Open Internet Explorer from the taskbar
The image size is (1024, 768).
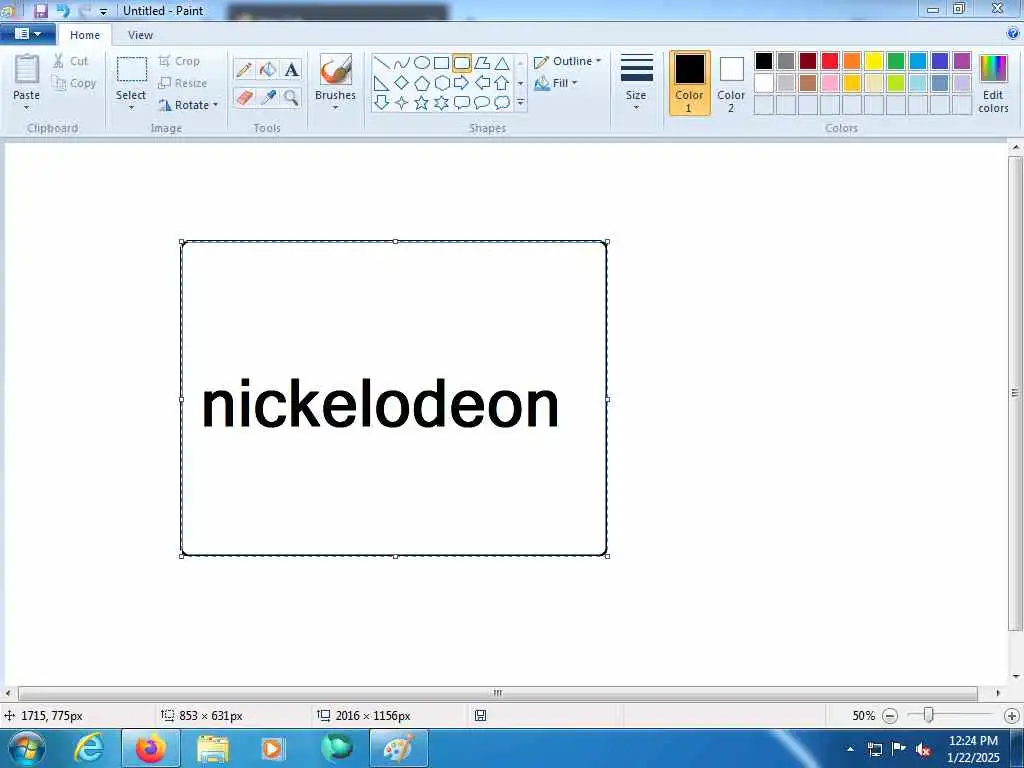(x=88, y=749)
